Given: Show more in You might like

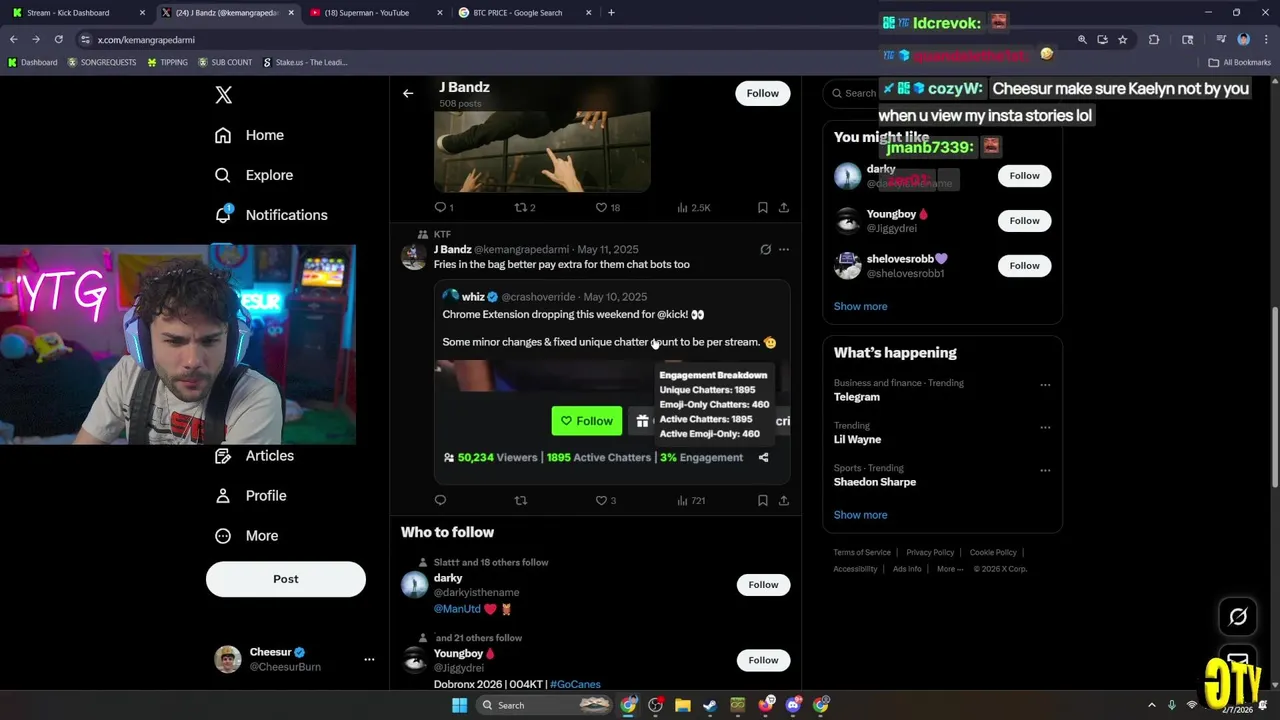Looking at the screenshot, I should point(860,306).
